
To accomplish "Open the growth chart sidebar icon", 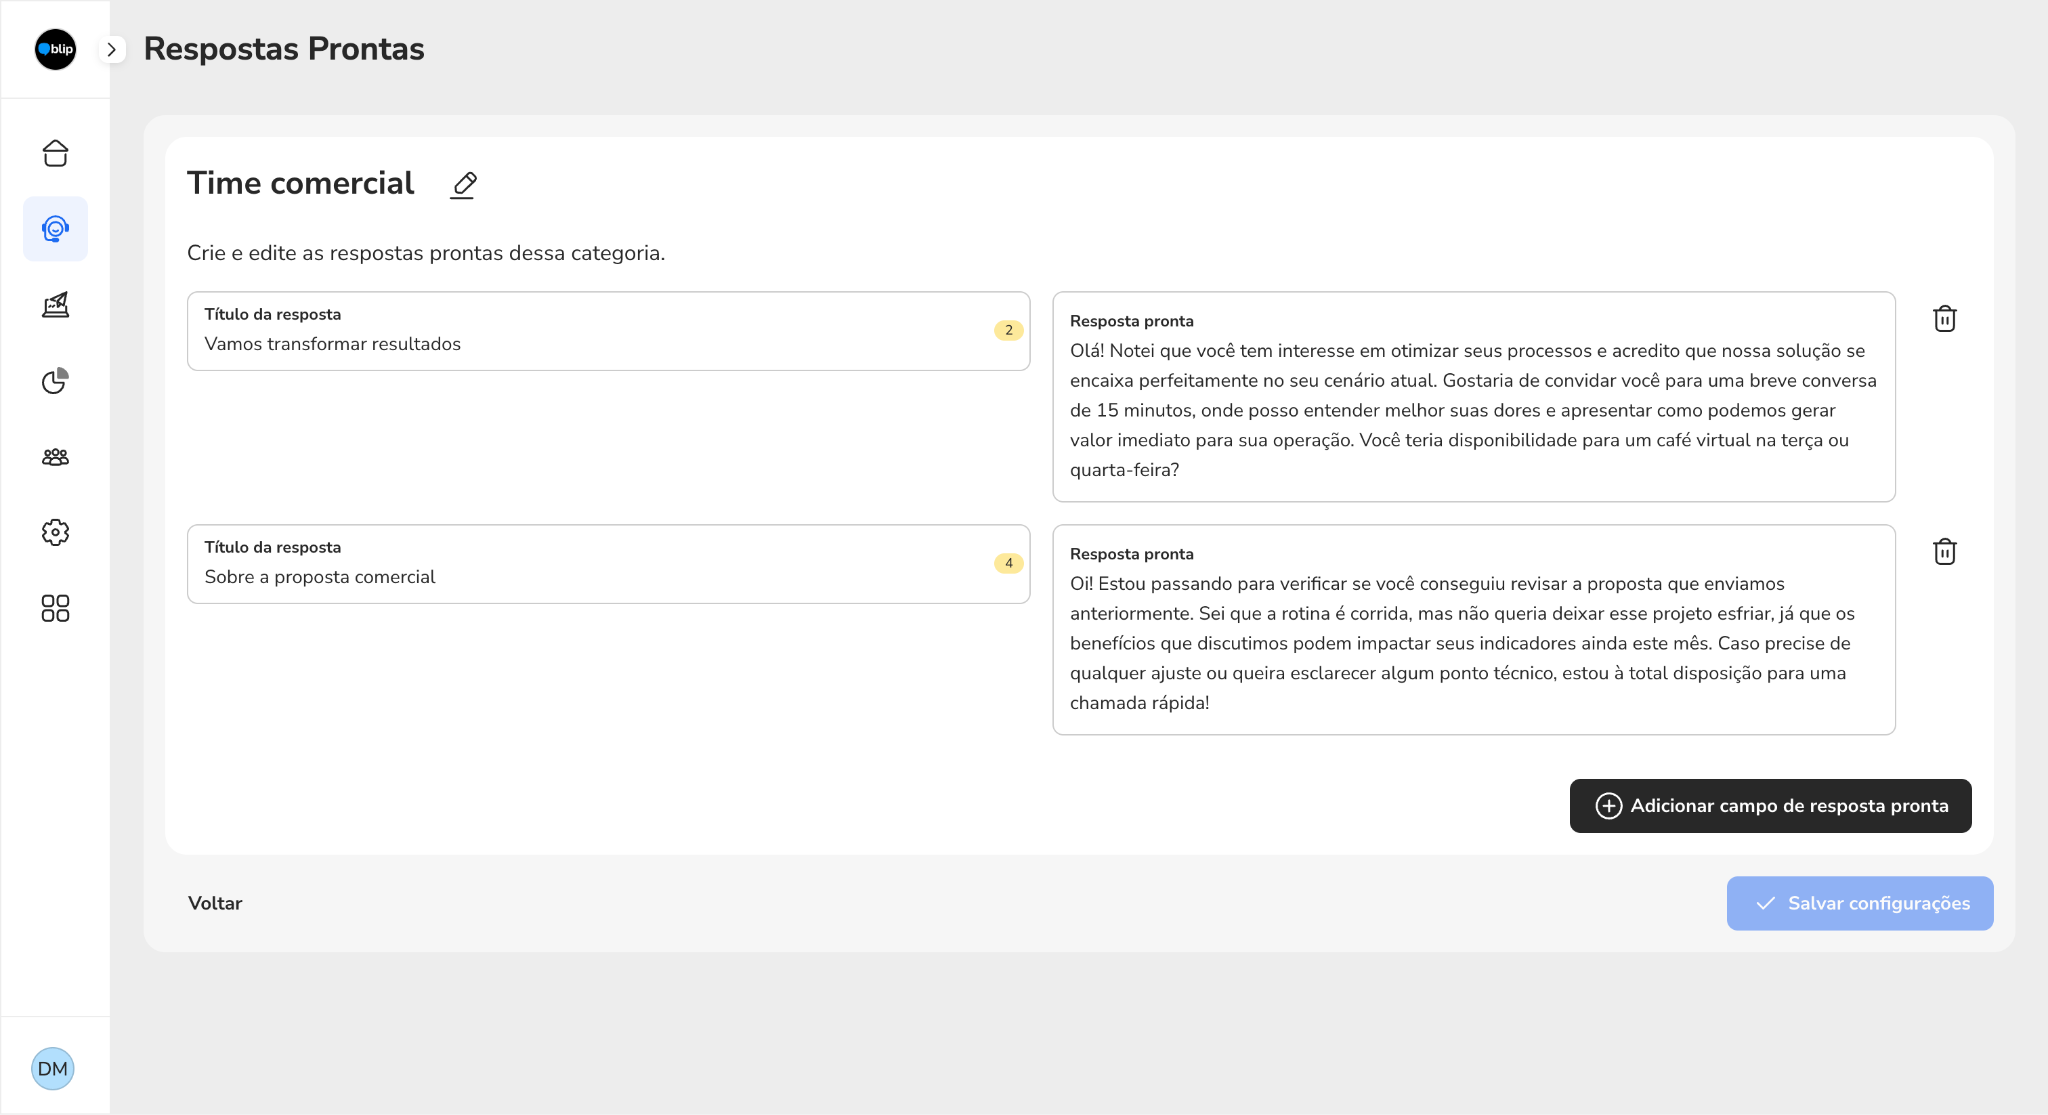I will click(x=55, y=305).
